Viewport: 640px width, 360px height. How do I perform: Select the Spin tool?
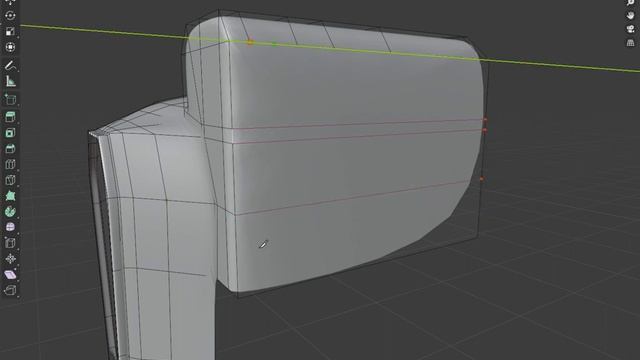pos(10,211)
